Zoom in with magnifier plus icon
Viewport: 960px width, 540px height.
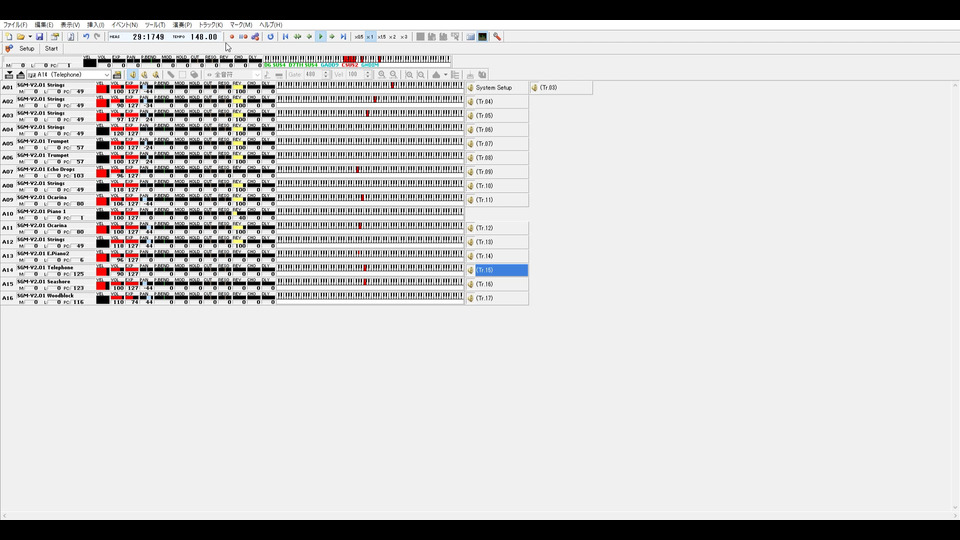(381, 75)
